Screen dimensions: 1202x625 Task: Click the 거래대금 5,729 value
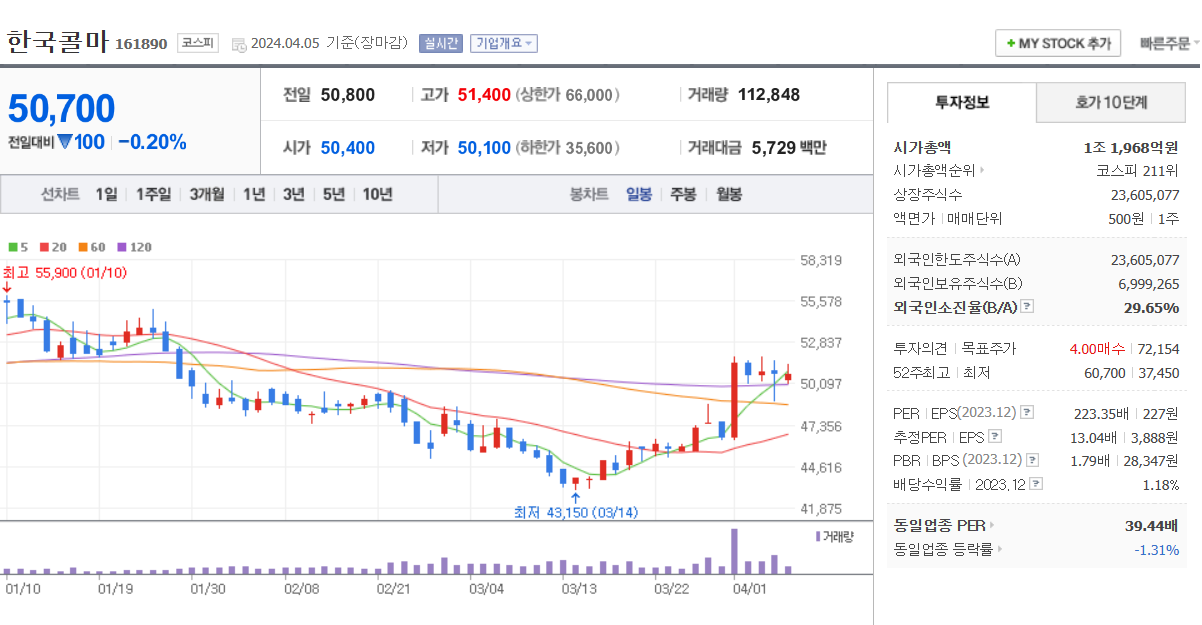tap(774, 148)
